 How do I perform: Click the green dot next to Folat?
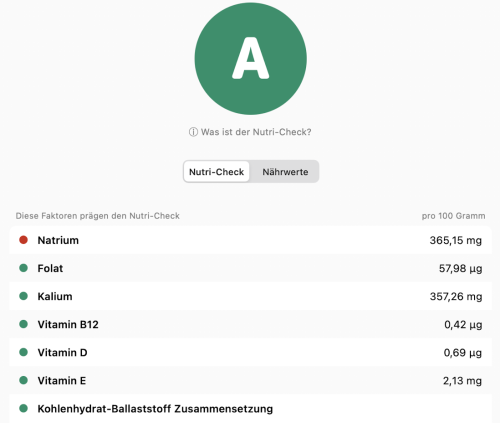click(x=23, y=268)
